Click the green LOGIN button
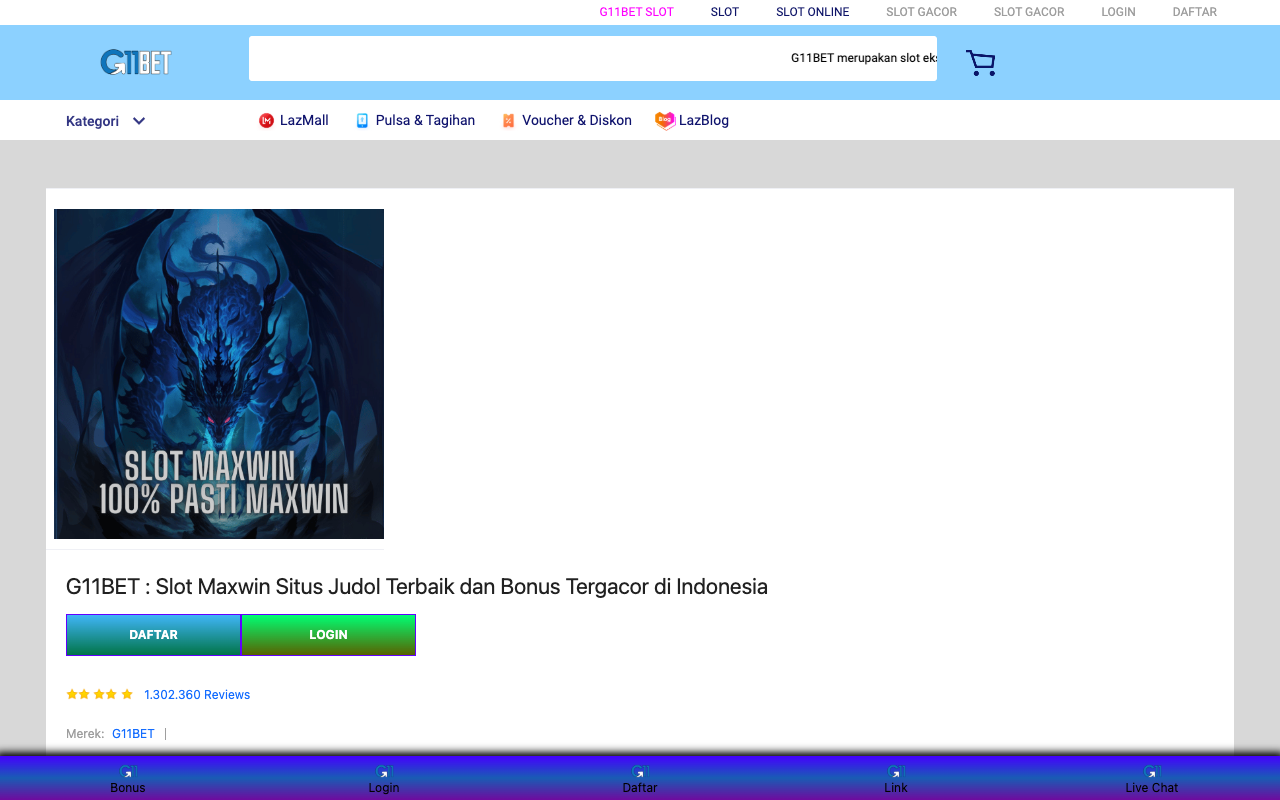The width and height of the screenshot is (1280, 800). point(329,635)
